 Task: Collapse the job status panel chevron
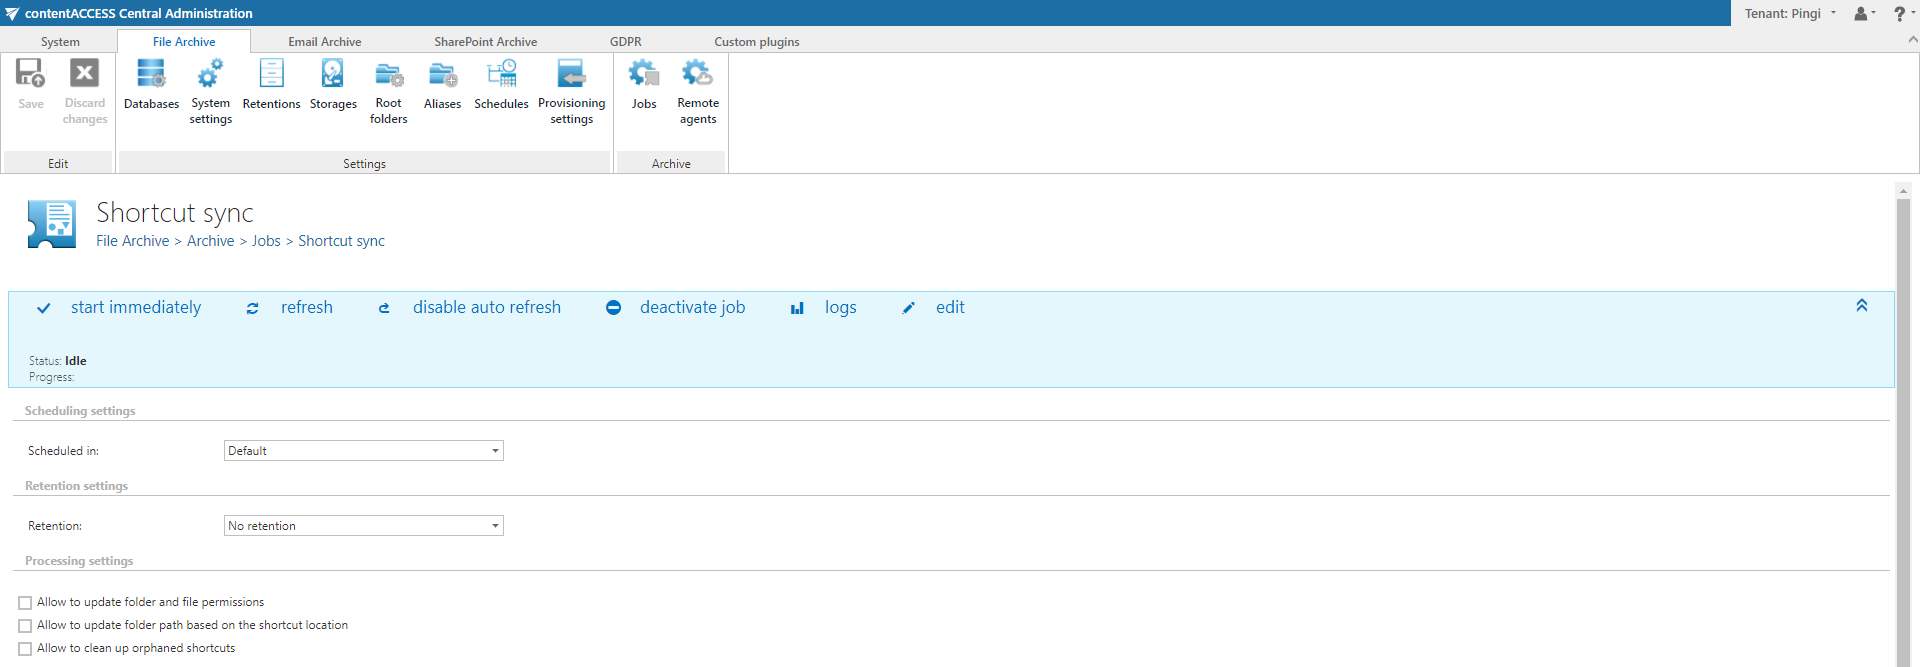pos(1861,306)
